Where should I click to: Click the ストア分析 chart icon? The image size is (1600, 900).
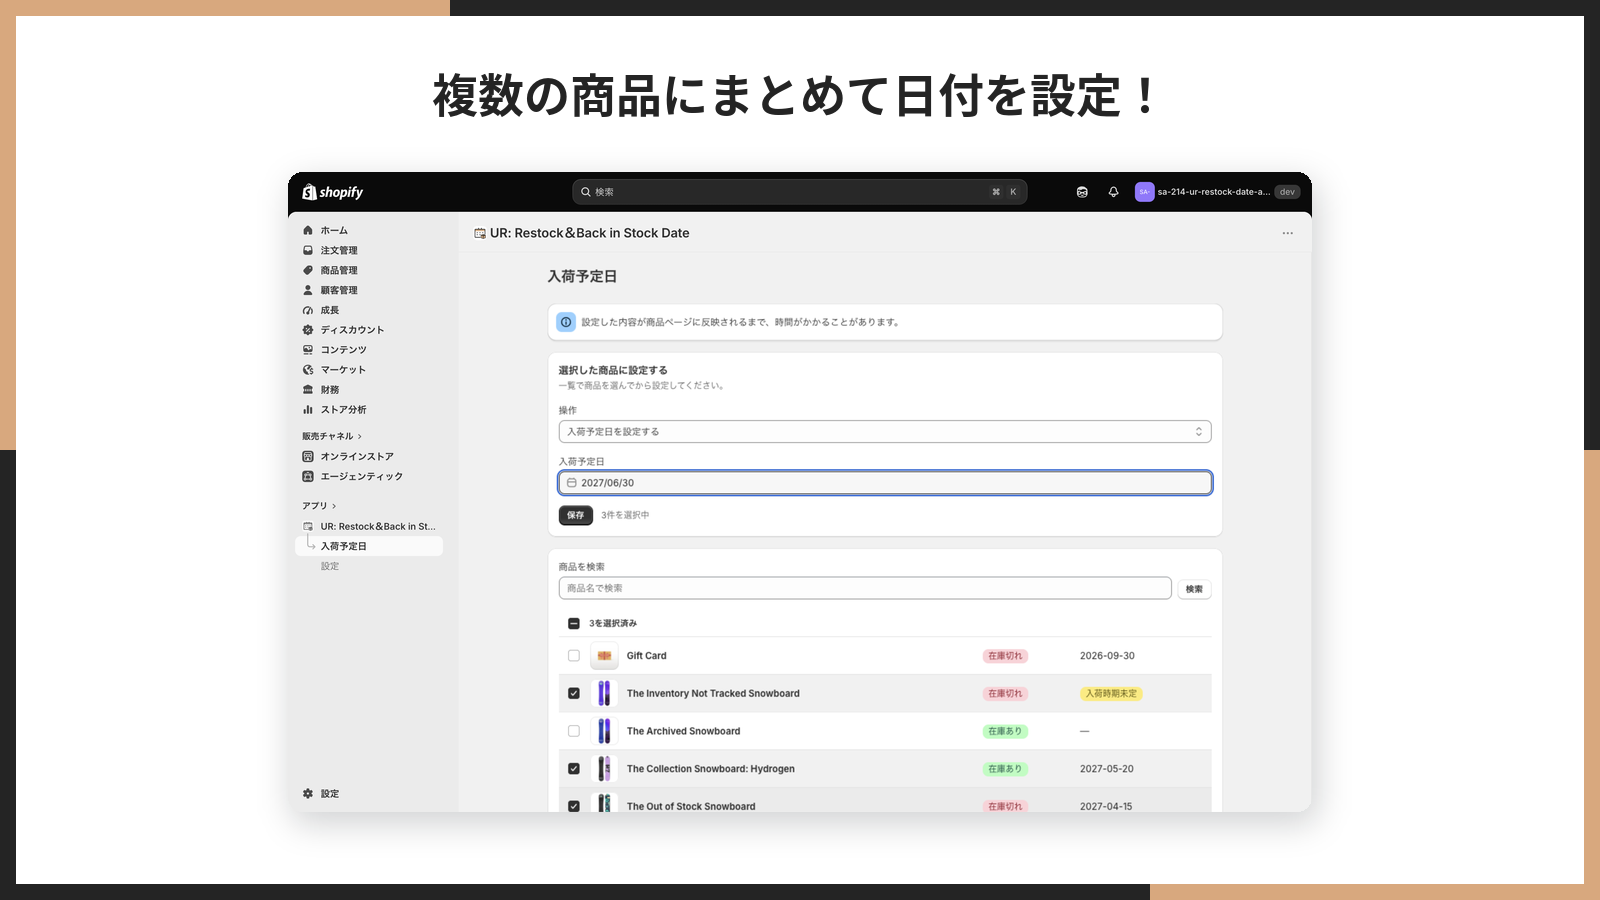308,410
